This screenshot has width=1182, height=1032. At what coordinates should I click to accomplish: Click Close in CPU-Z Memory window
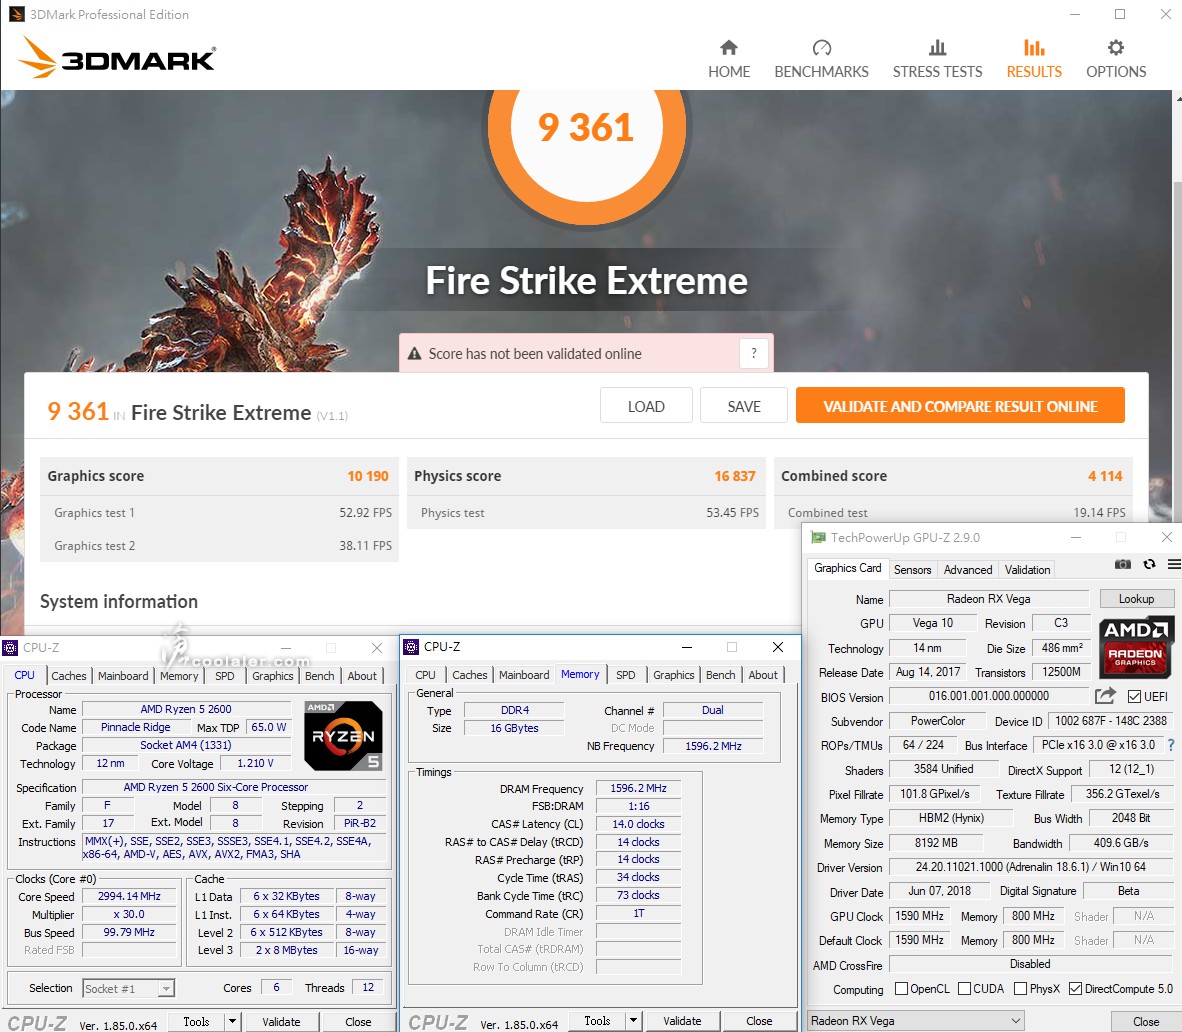point(759,1021)
